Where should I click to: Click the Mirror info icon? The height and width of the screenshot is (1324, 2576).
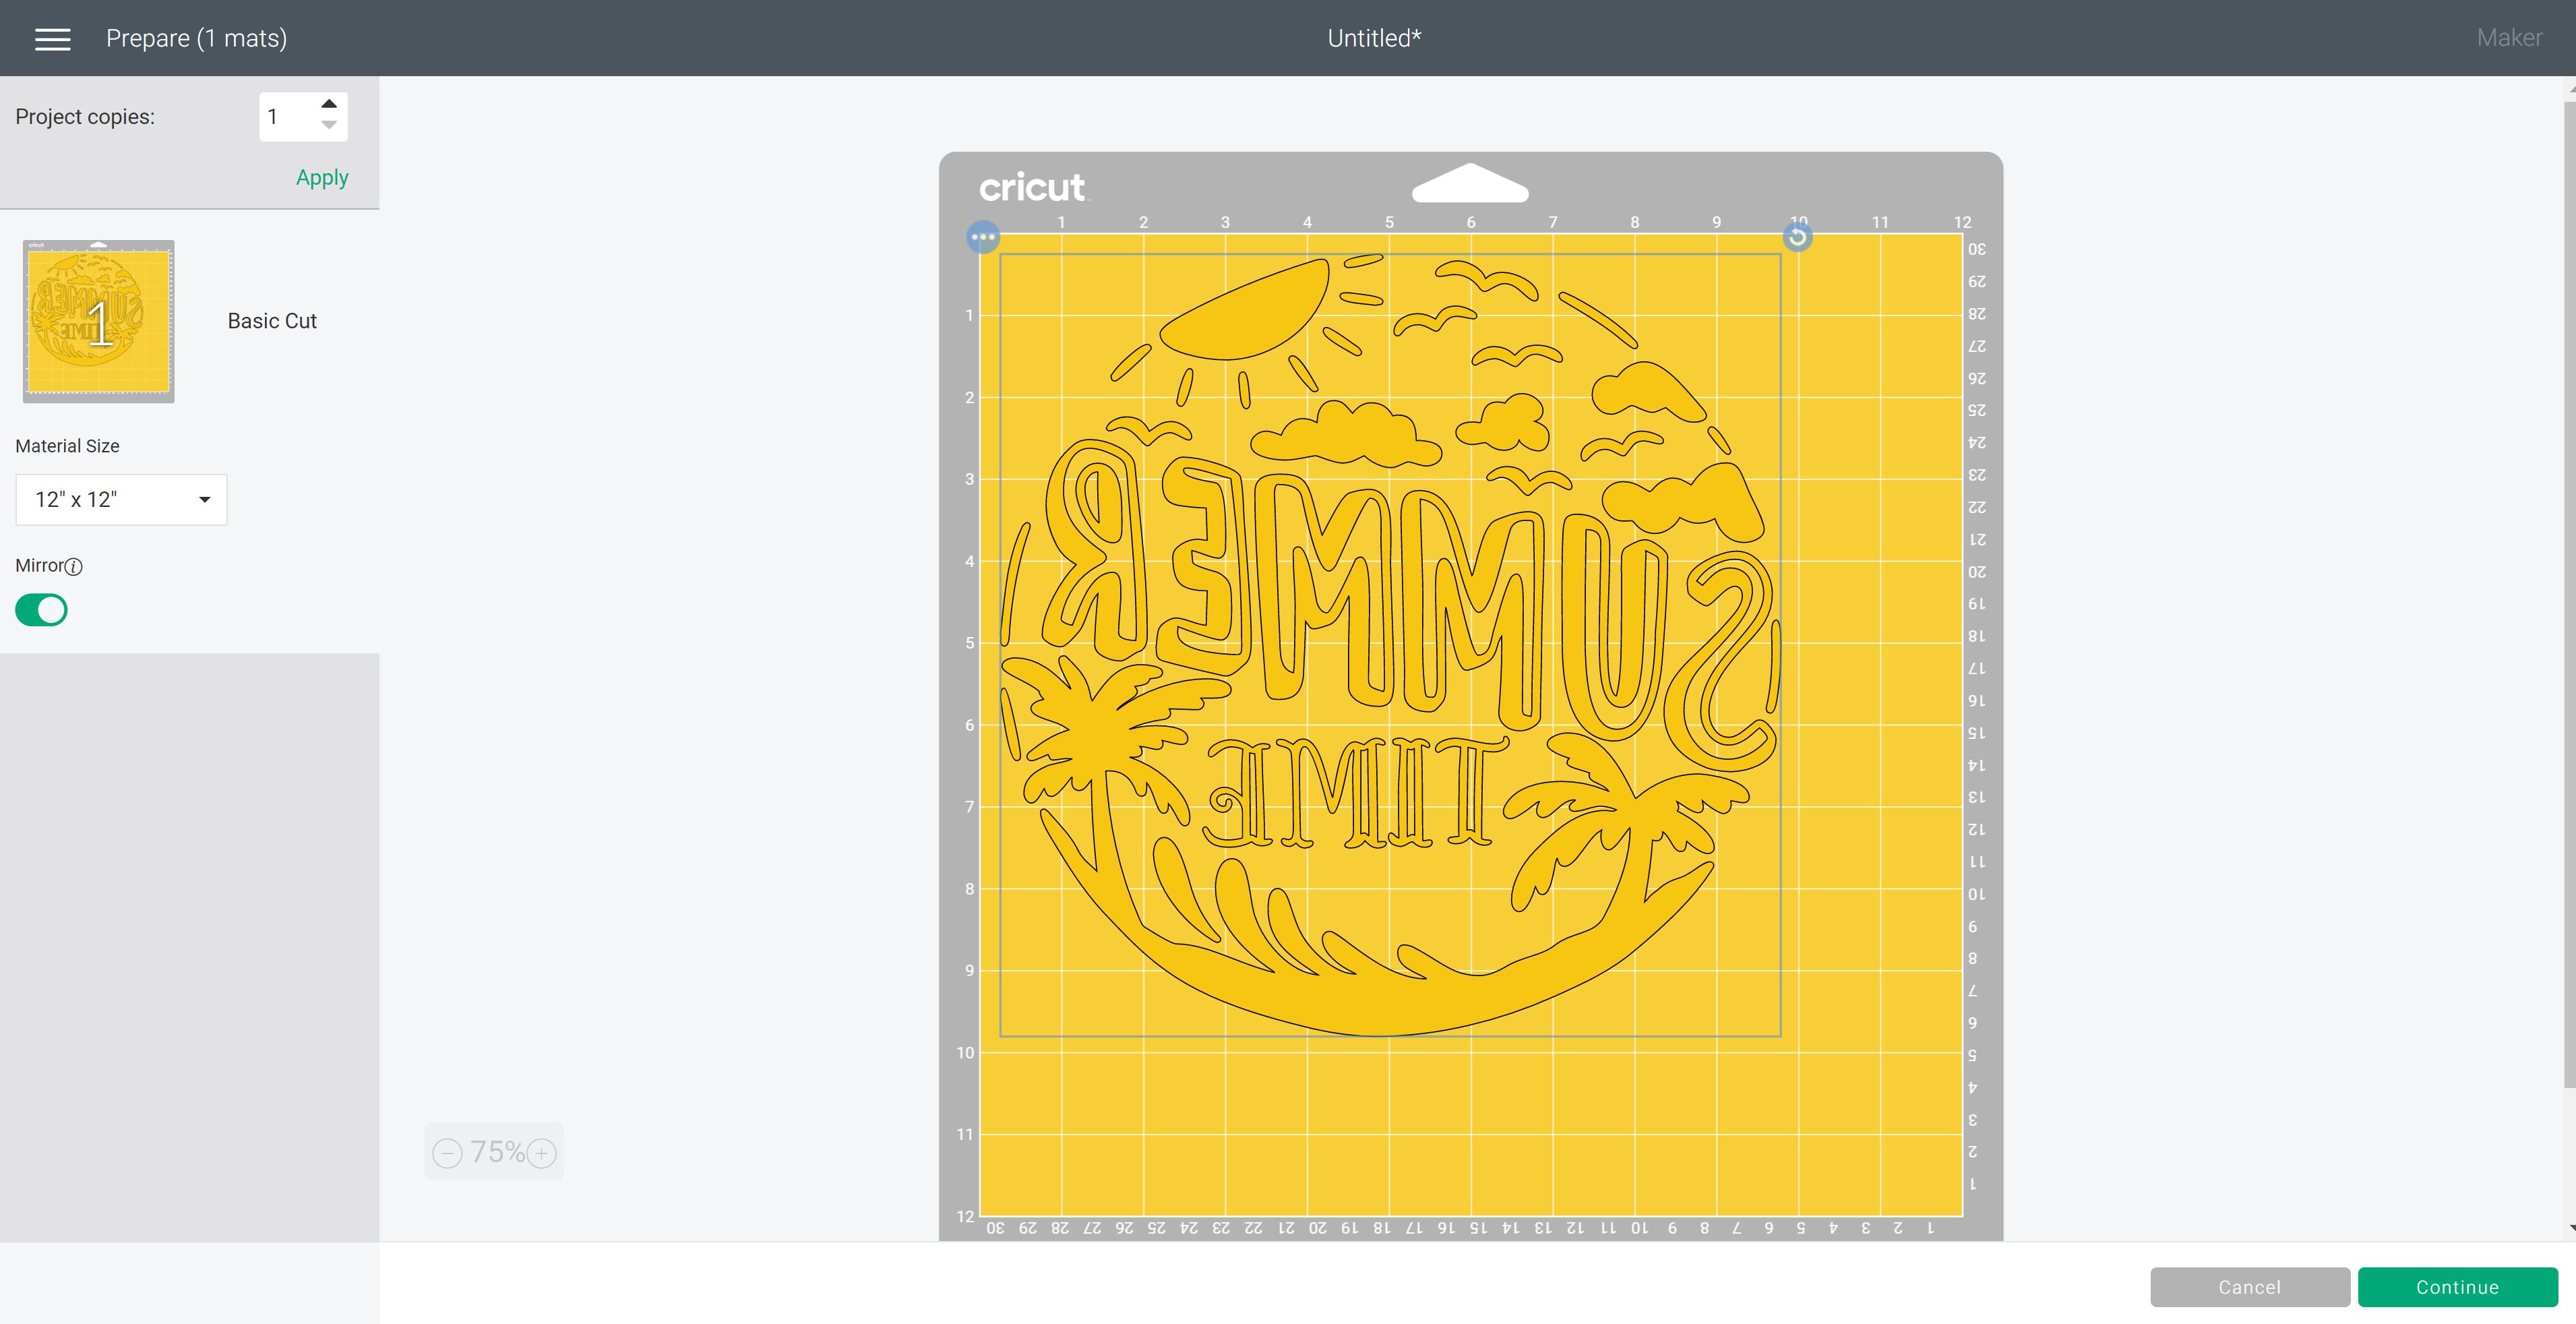(x=74, y=567)
